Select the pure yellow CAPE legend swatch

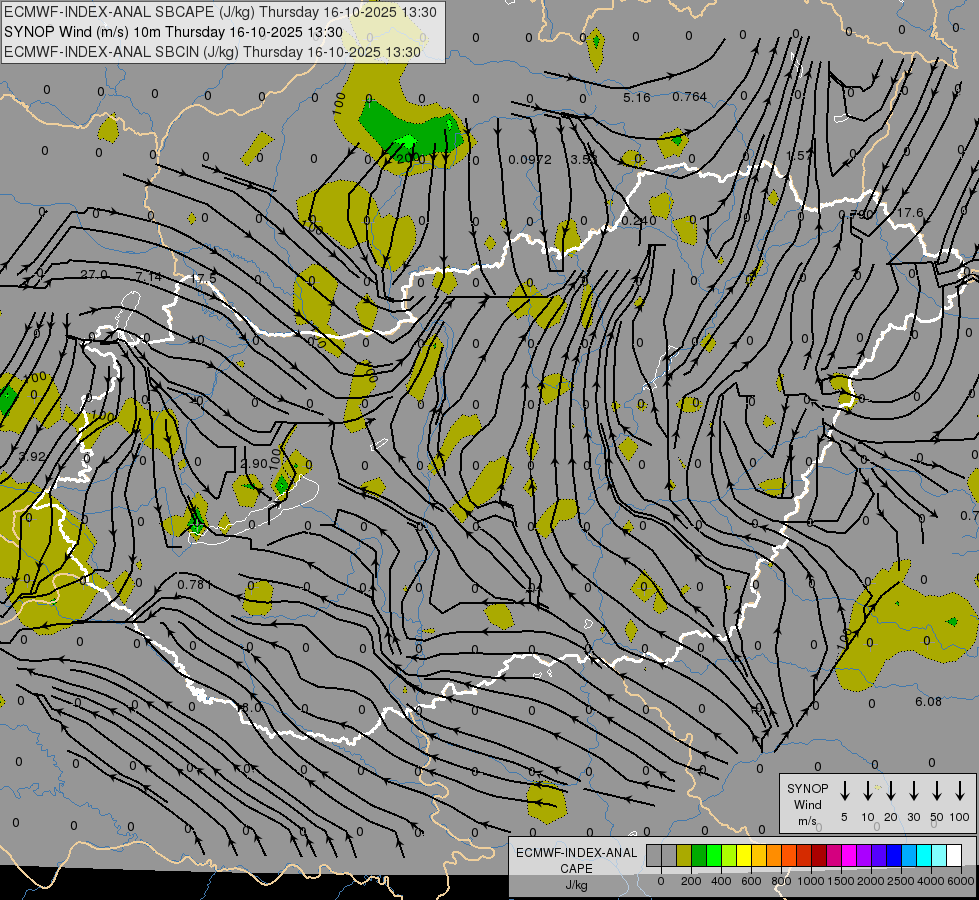[744, 855]
